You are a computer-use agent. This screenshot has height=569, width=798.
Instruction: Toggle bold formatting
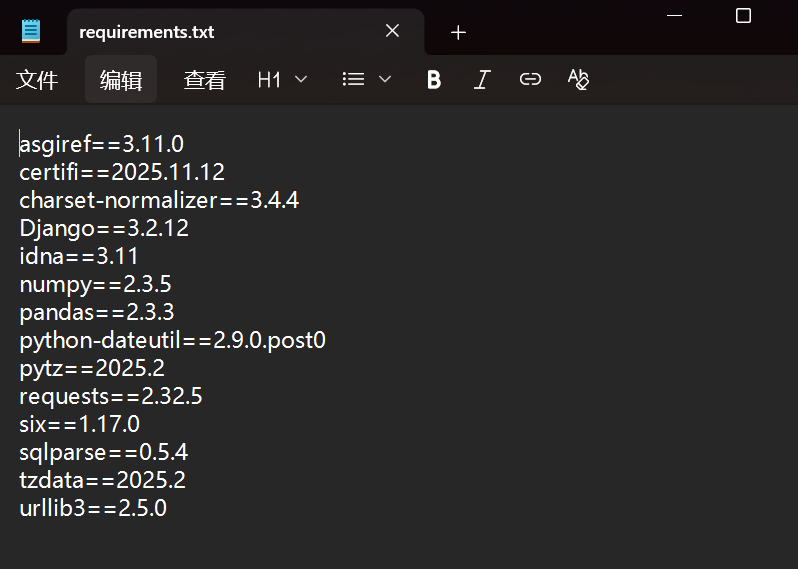coord(434,79)
